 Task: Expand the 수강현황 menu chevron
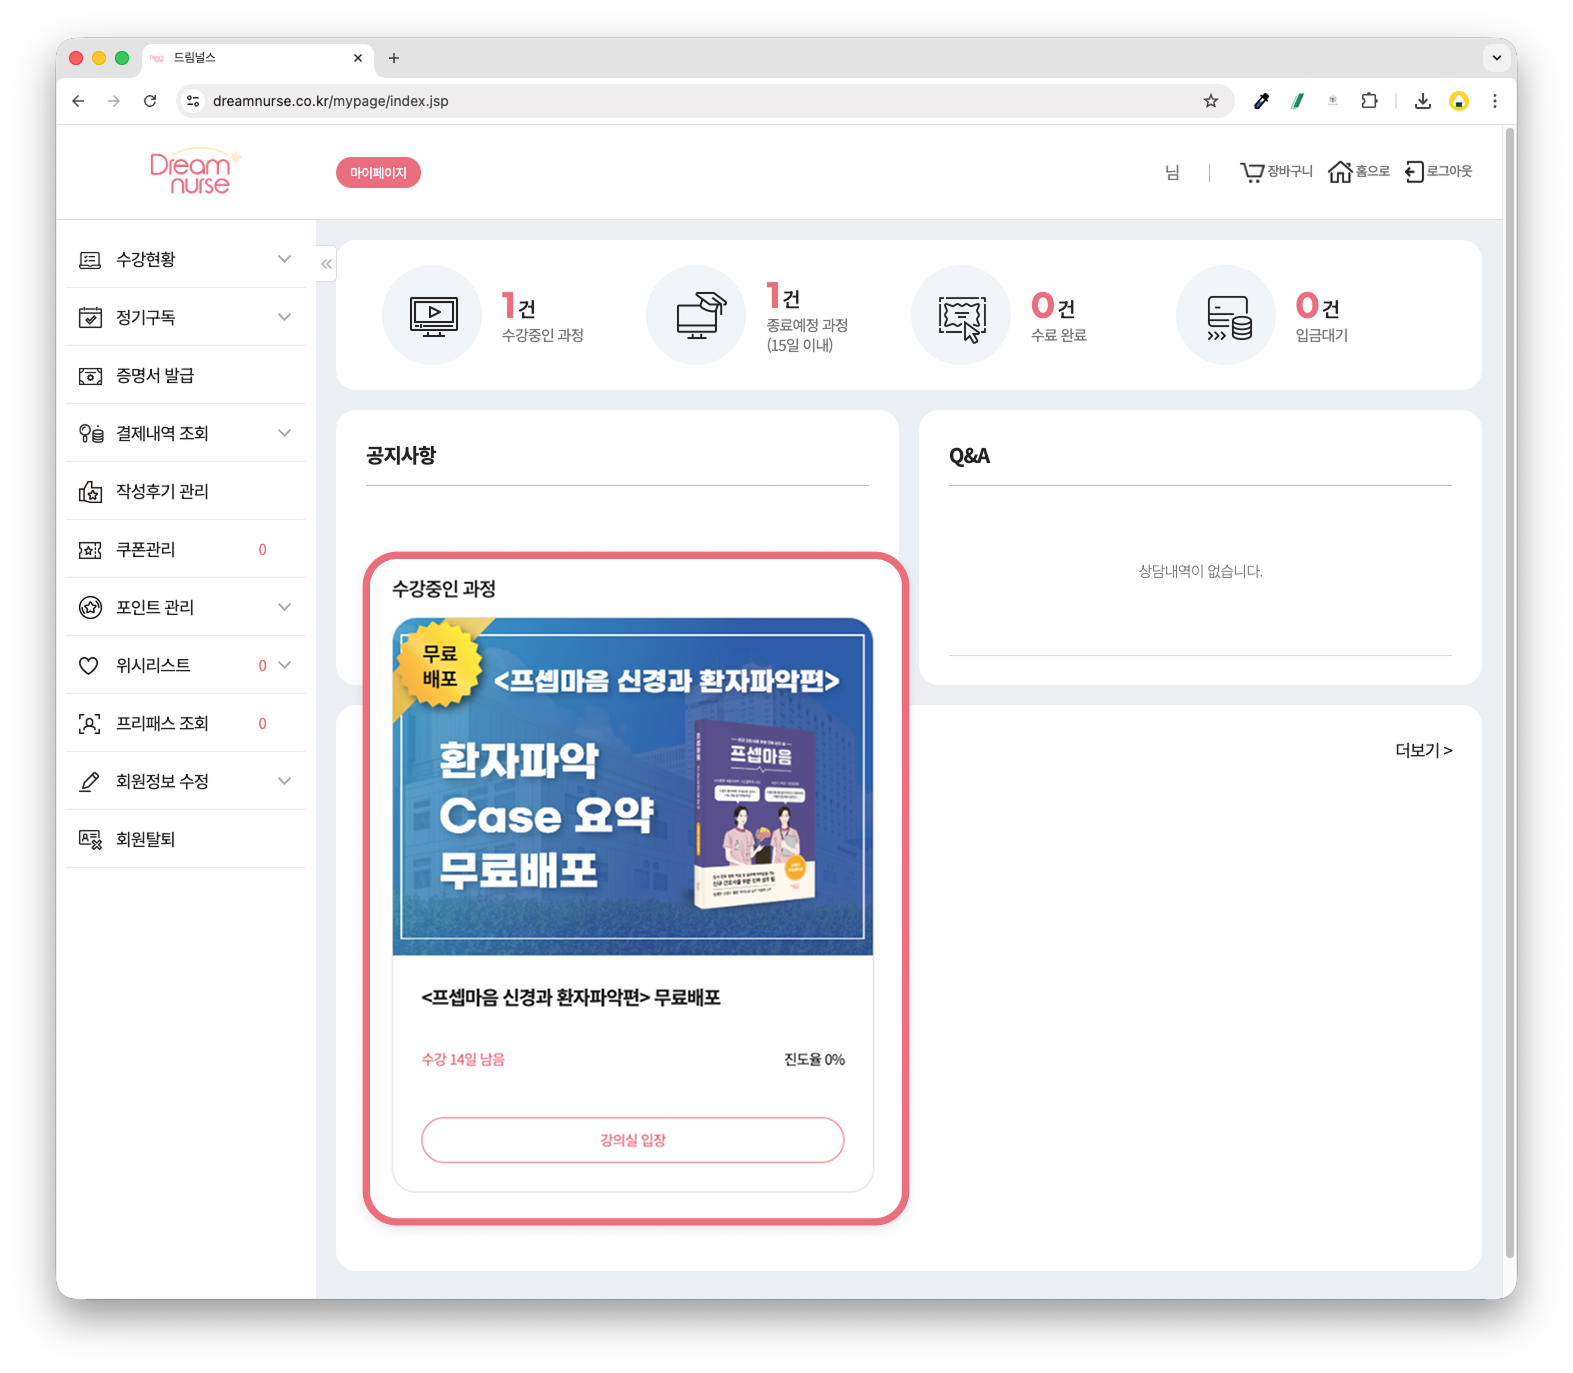point(284,259)
